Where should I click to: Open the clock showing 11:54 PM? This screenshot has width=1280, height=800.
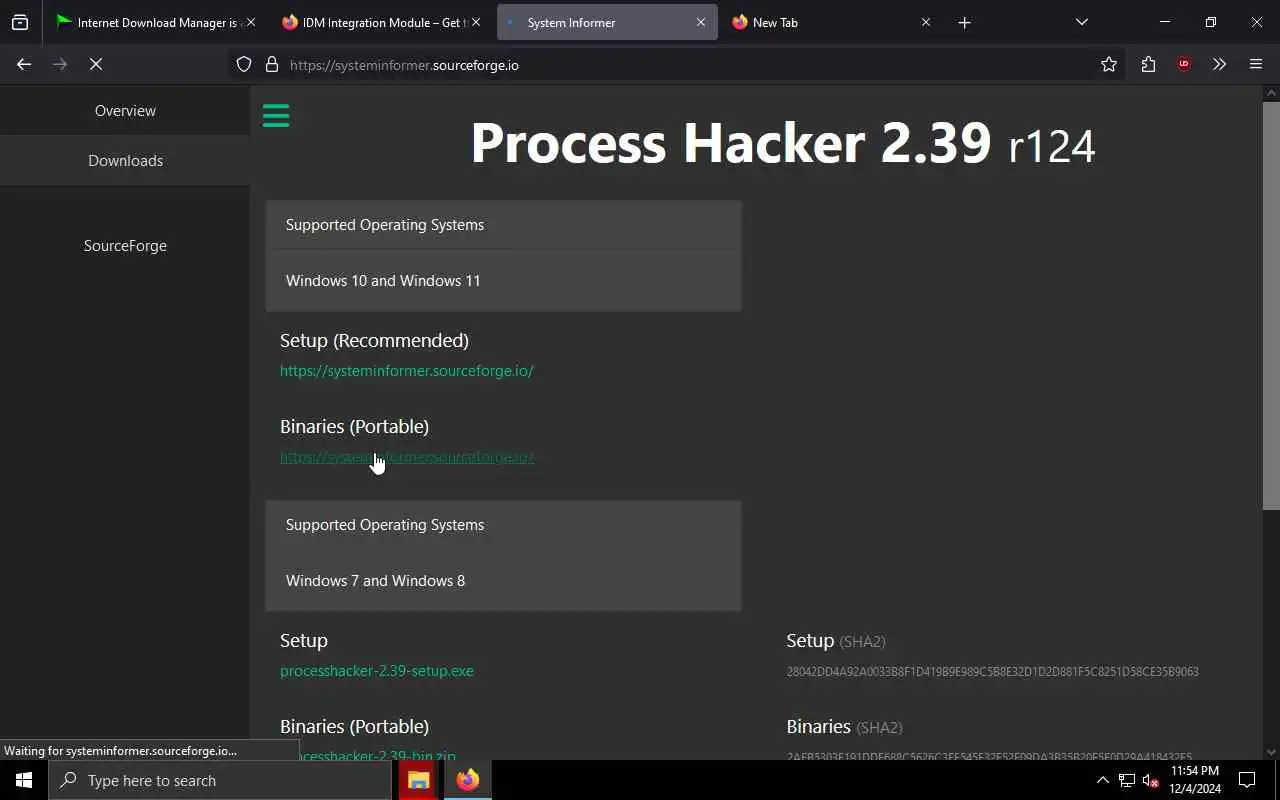tap(1195, 780)
